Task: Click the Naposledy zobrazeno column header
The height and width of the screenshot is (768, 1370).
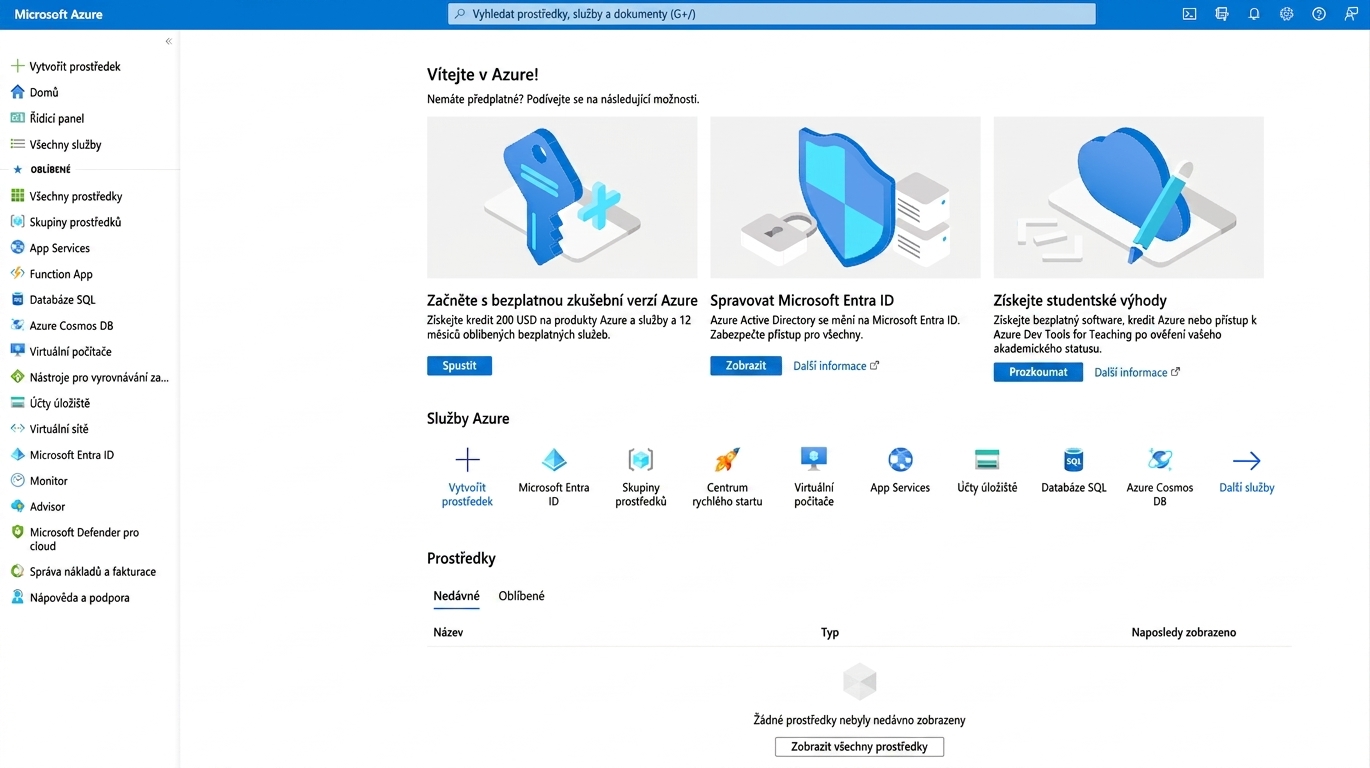Action: pyautogui.click(x=1184, y=633)
